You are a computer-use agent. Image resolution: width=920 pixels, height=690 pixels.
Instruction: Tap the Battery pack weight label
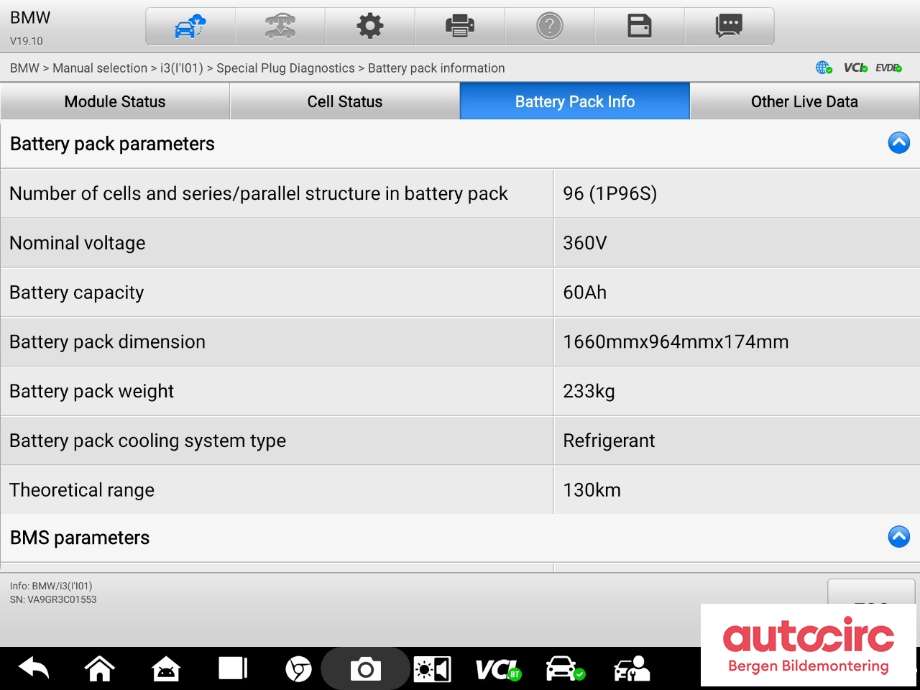[x=92, y=391]
